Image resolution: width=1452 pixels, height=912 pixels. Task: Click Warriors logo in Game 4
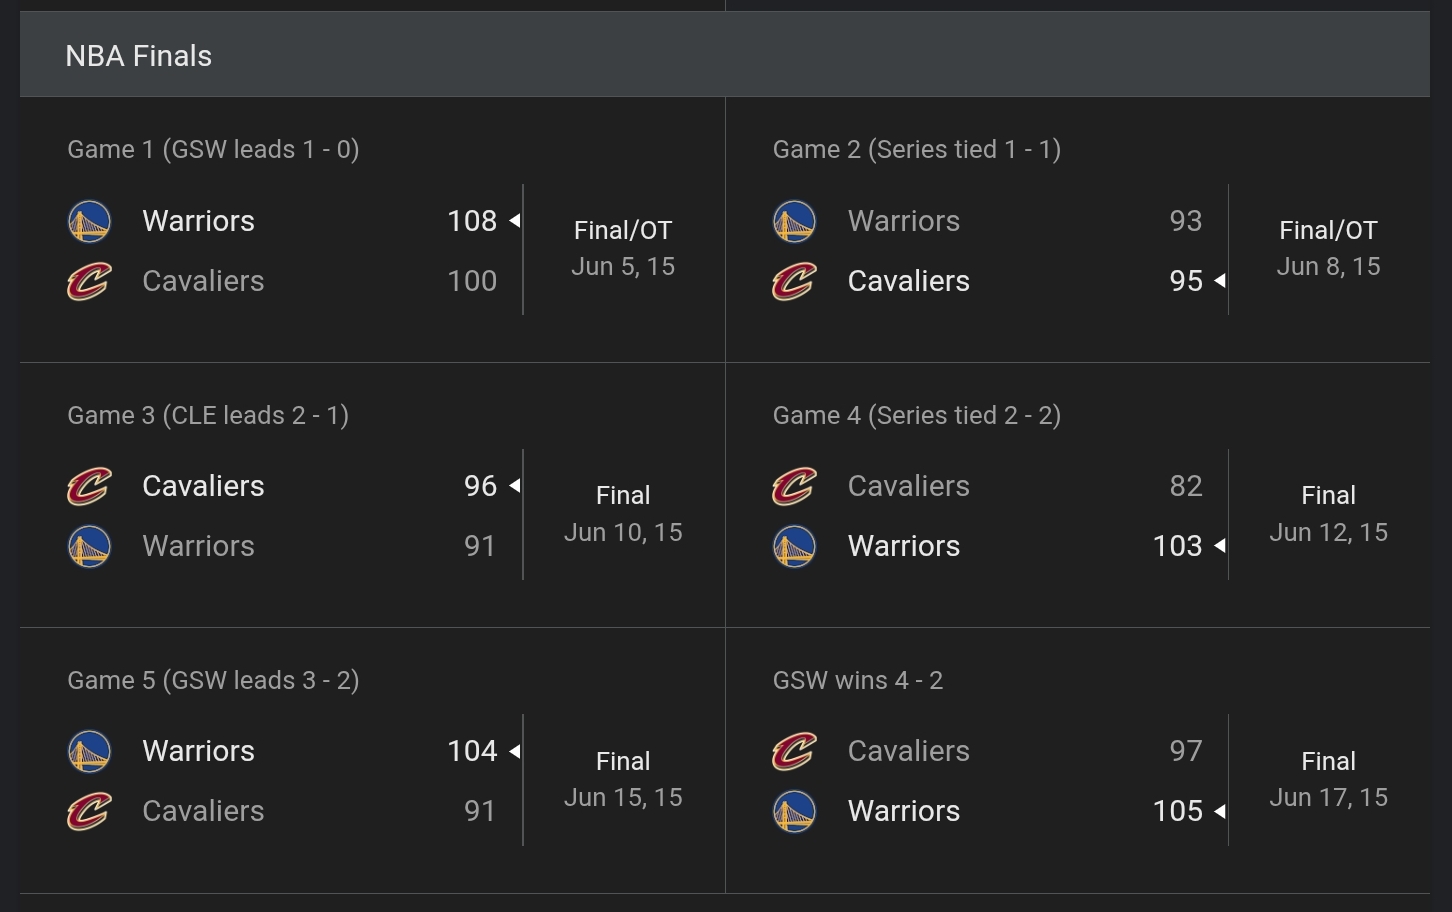[x=794, y=546]
